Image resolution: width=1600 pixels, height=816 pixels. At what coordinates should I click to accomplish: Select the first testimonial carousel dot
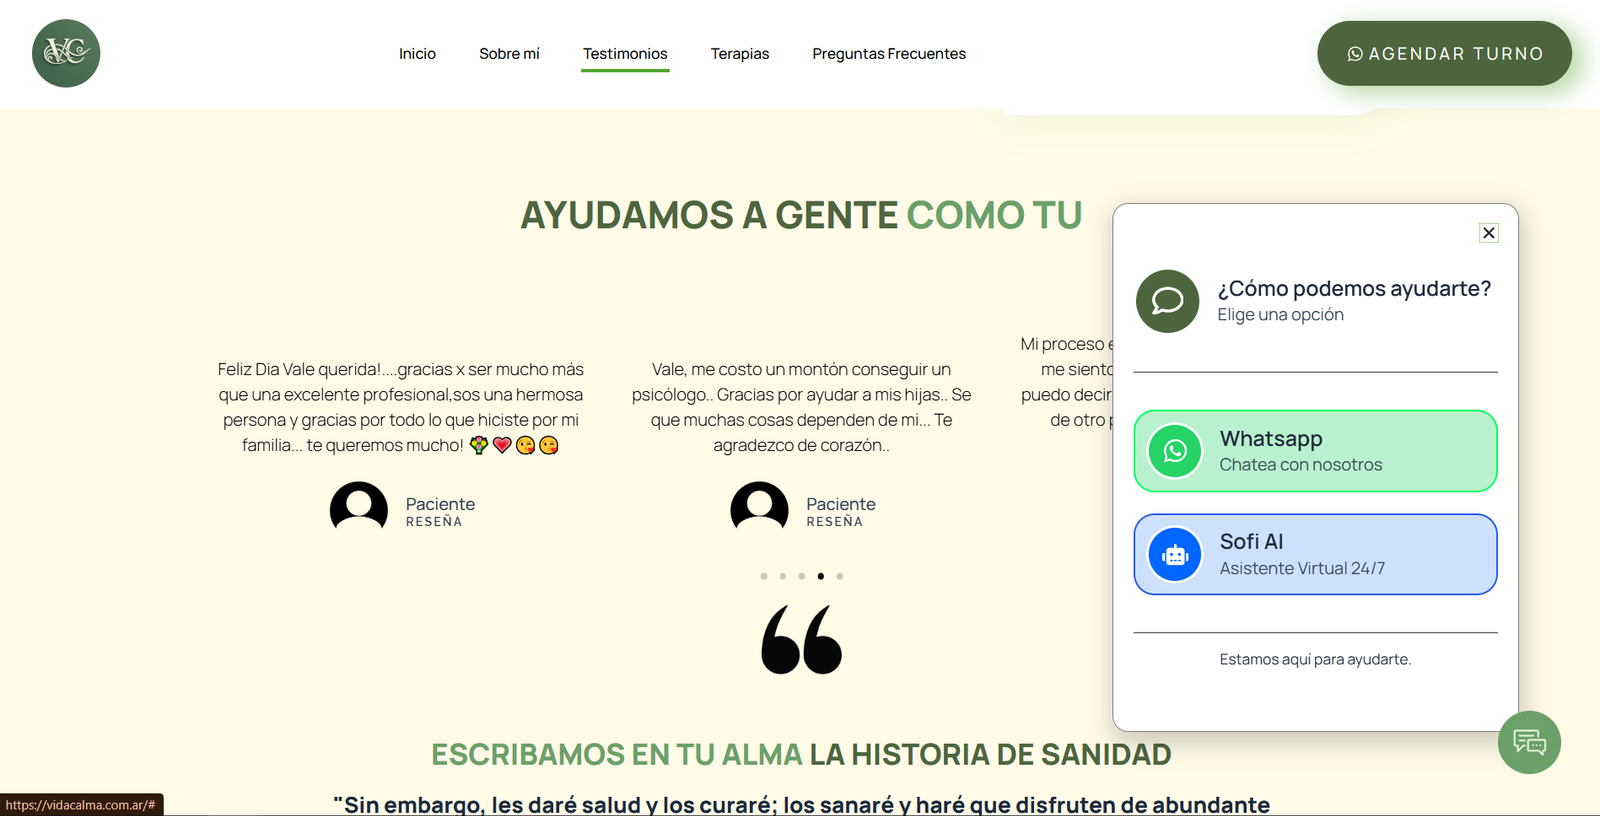pos(764,576)
